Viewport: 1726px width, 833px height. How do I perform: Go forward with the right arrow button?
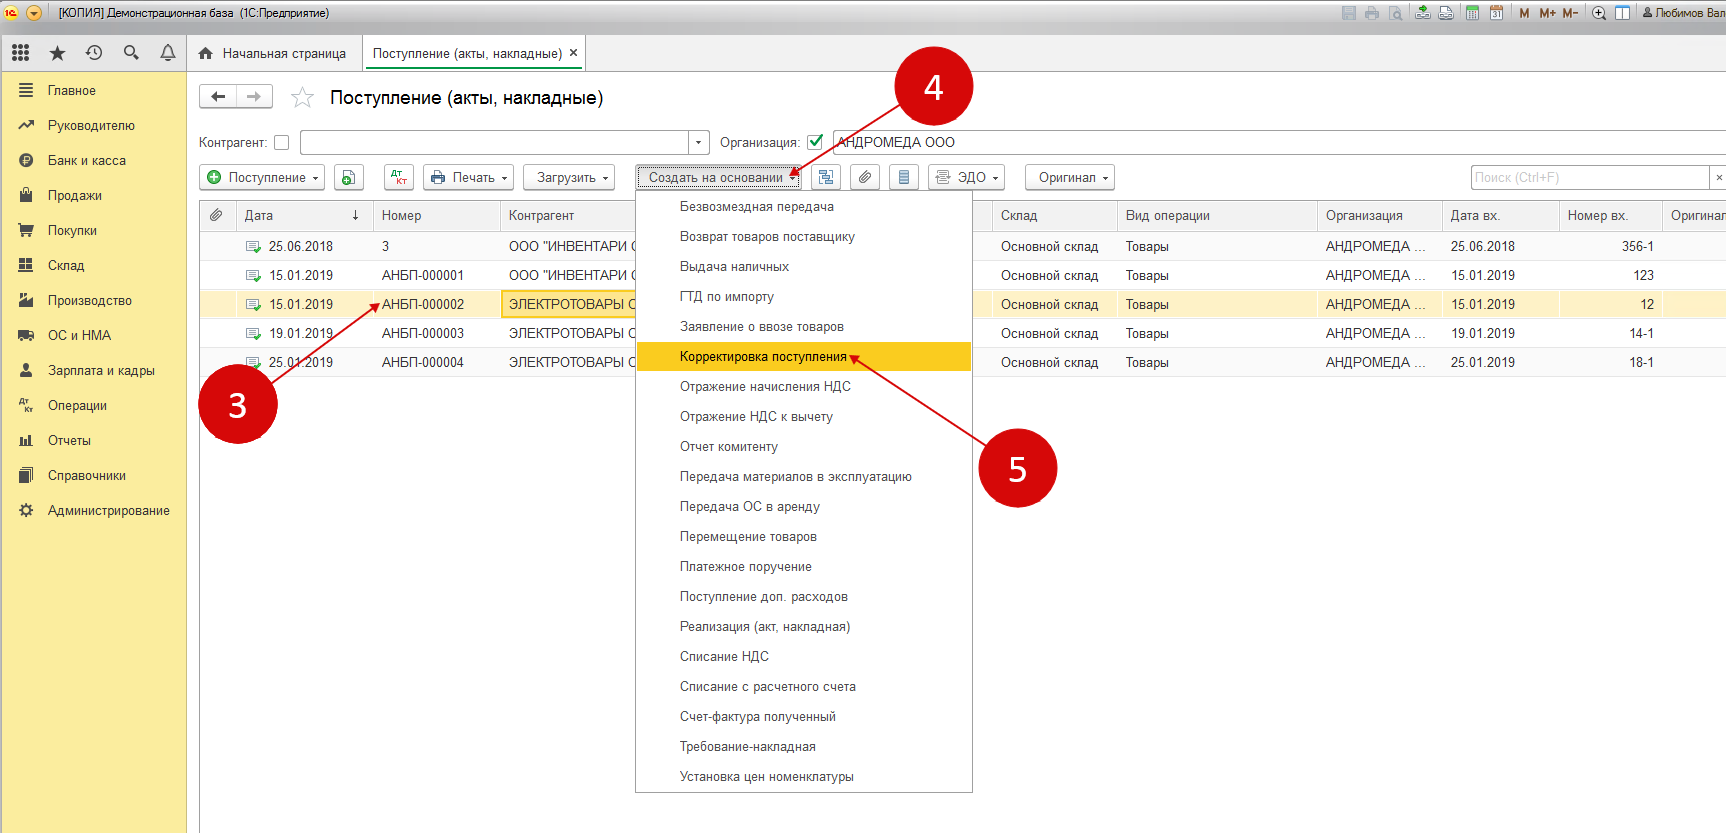click(x=254, y=97)
